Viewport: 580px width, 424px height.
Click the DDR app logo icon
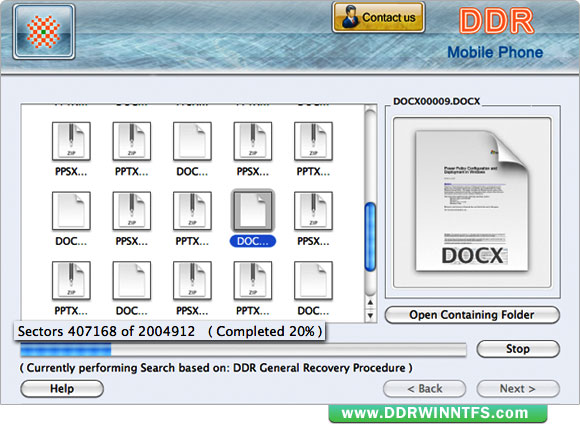point(44,32)
